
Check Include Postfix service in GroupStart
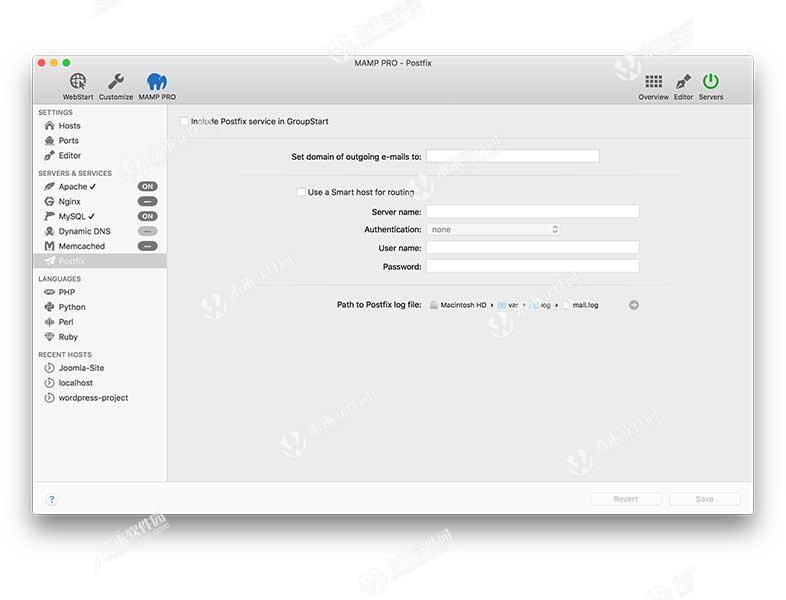[x=184, y=121]
